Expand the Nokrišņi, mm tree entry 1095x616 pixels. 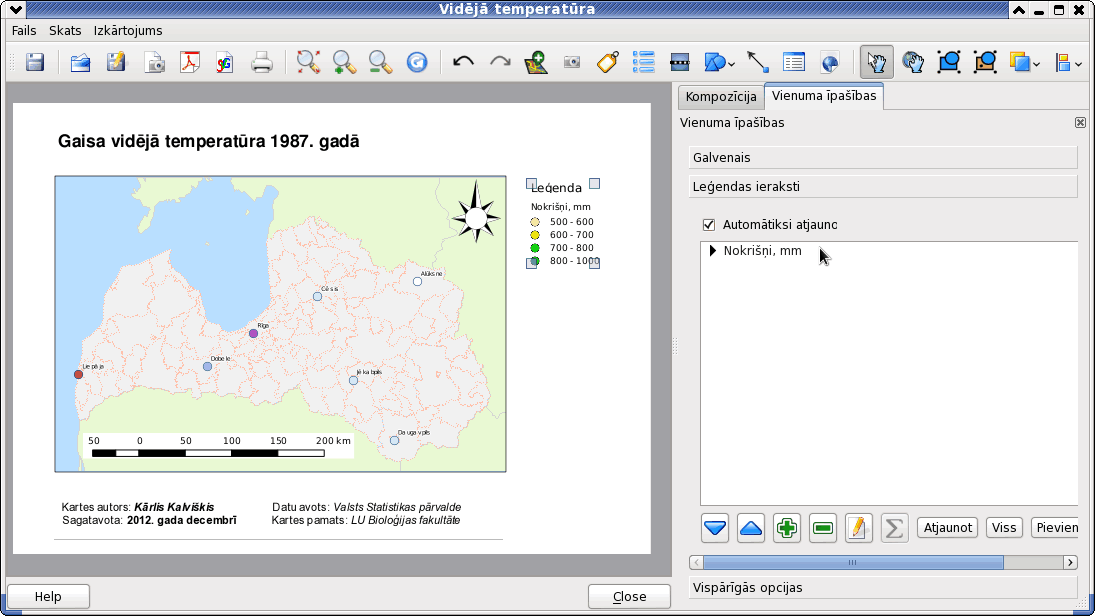712,251
